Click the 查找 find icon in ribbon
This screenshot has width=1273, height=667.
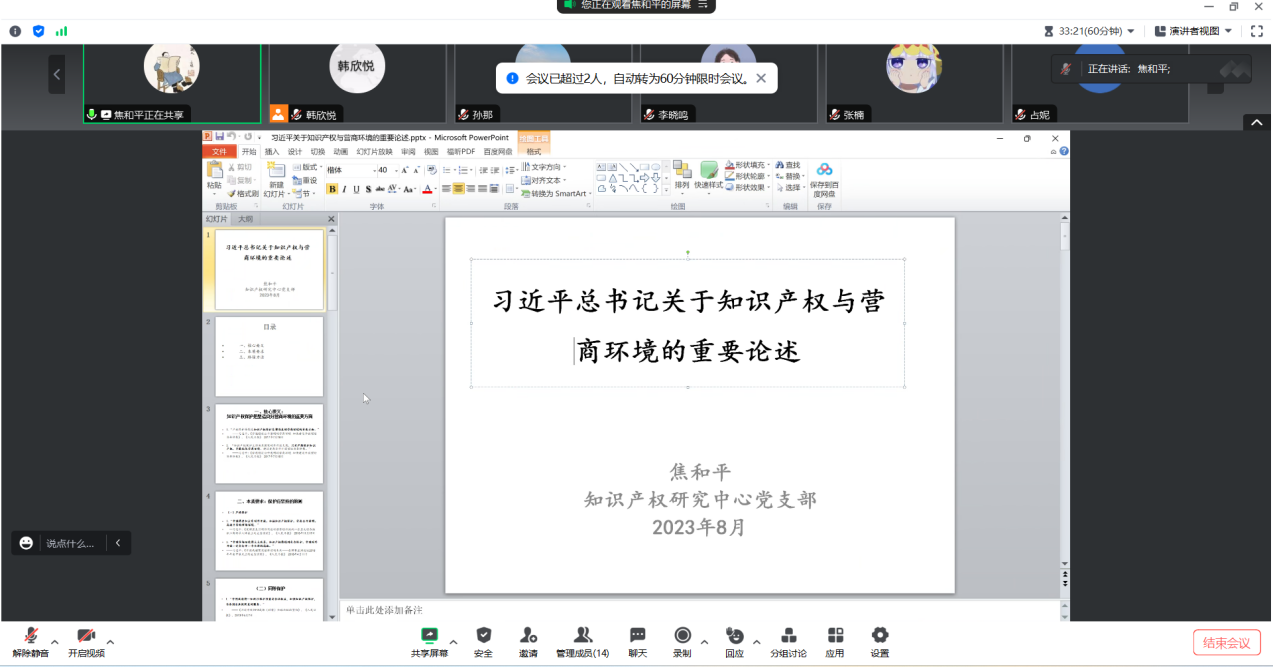[788, 165]
